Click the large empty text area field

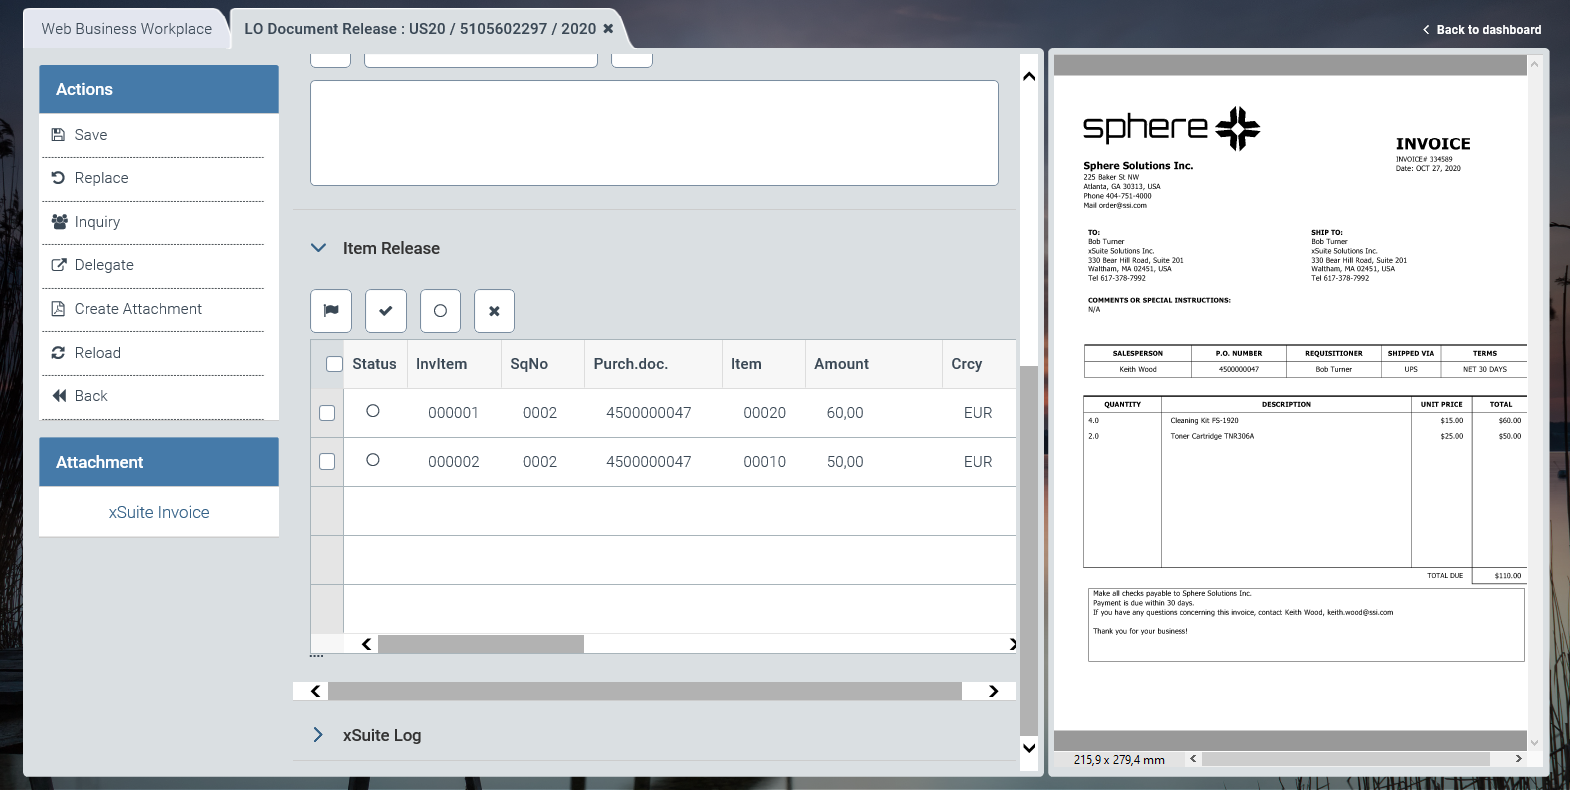click(654, 133)
